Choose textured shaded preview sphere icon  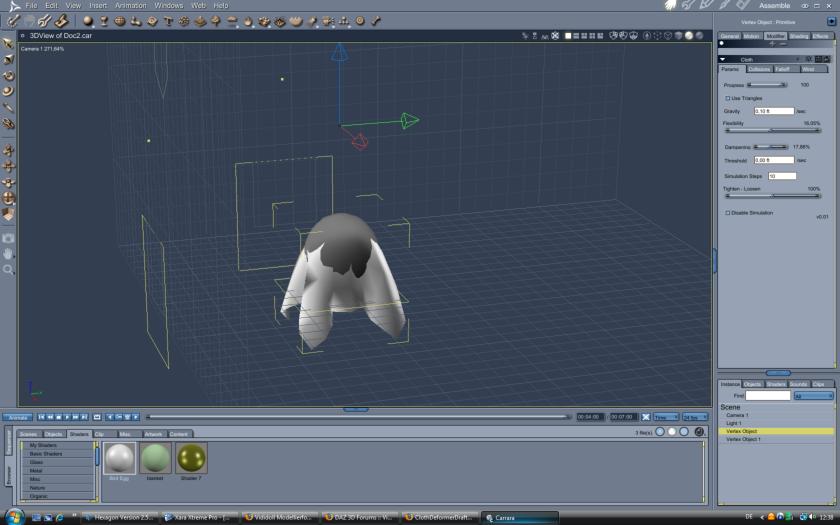pyautogui.click(x=699, y=35)
